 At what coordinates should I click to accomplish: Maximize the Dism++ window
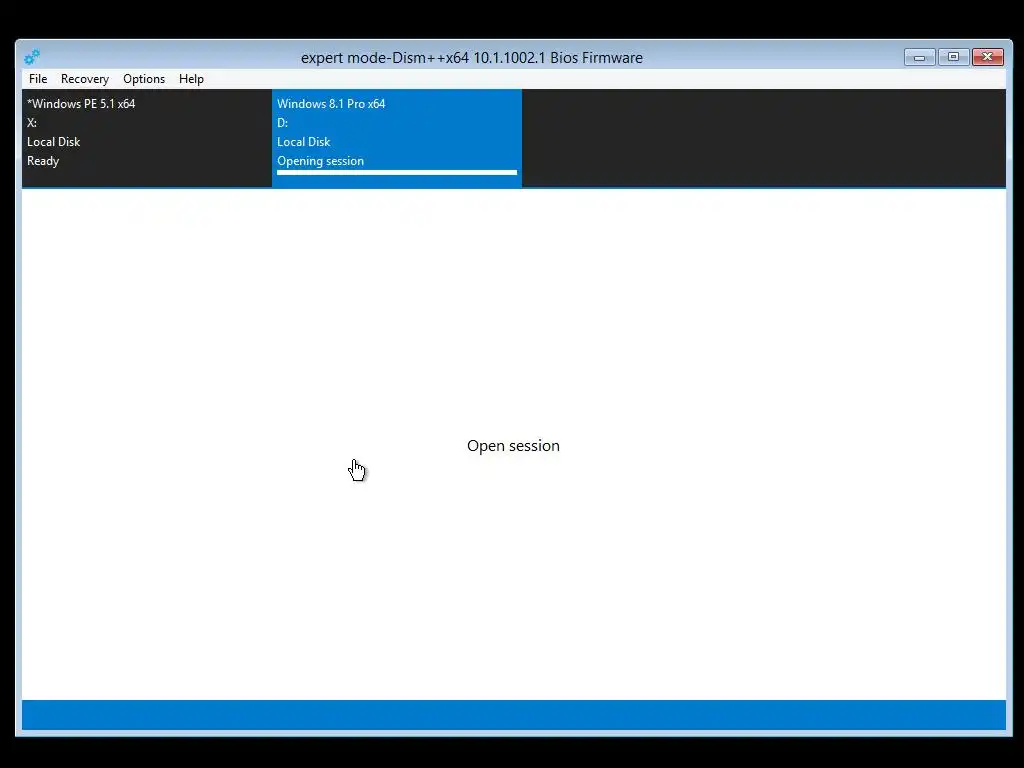(x=953, y=57)
